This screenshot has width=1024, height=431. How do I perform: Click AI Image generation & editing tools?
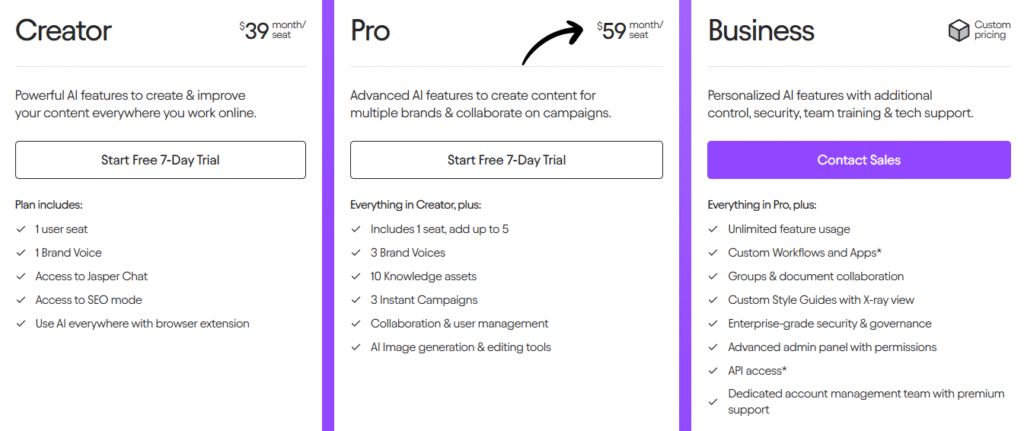click(x=461, y=347)
